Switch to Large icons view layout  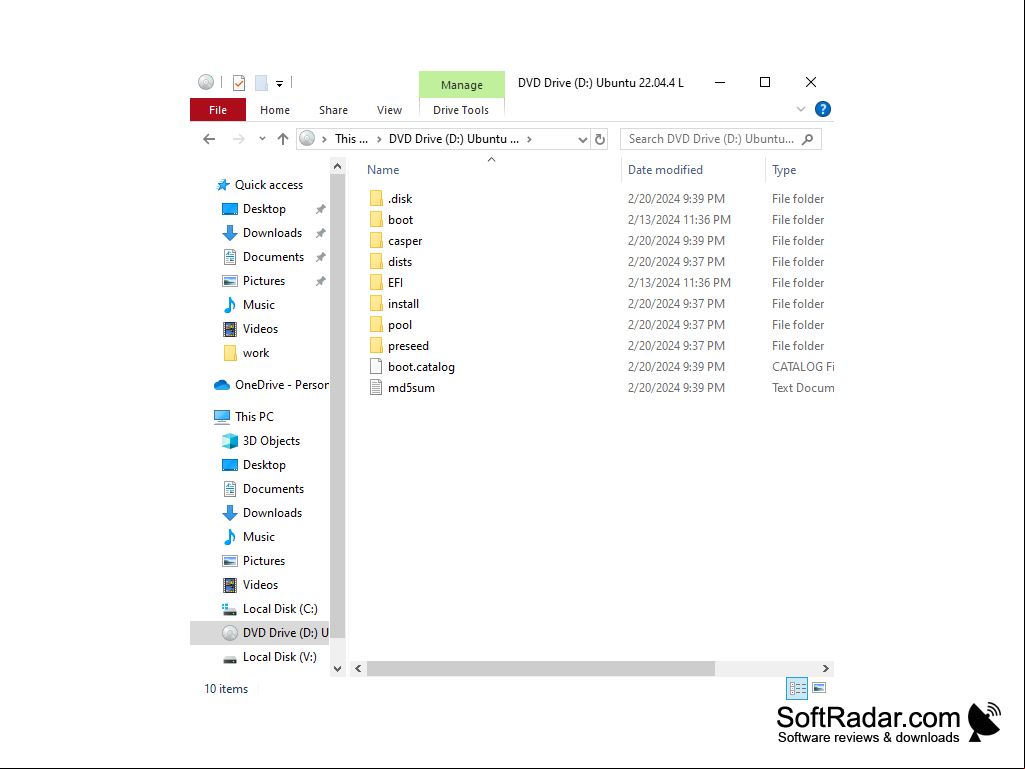pos(819,688)
